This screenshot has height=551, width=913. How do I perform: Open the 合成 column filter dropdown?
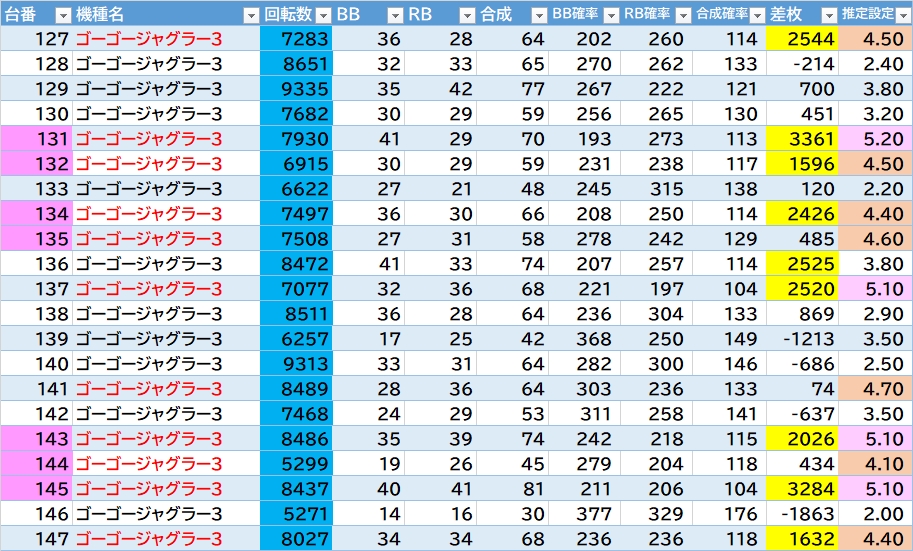click(x=539, y=15)
